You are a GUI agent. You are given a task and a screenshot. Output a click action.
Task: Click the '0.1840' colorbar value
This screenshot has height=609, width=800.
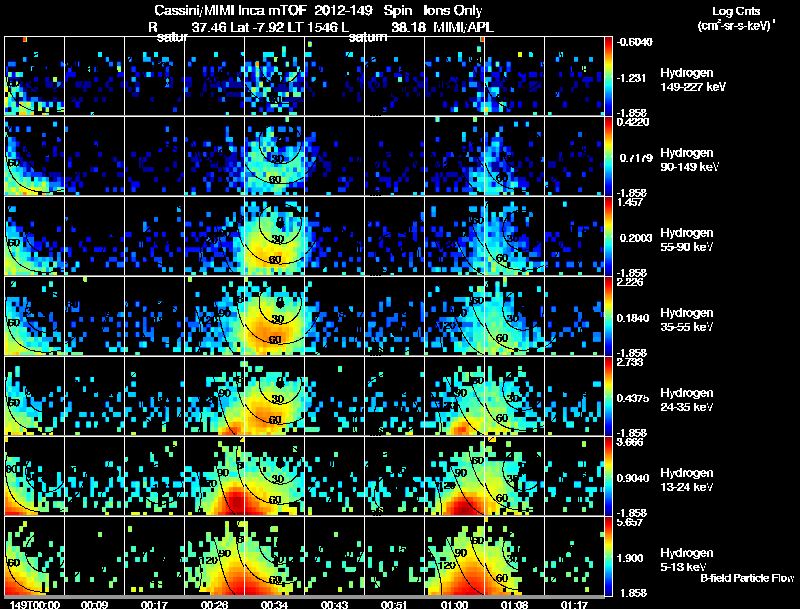click(x=633, y=318)
